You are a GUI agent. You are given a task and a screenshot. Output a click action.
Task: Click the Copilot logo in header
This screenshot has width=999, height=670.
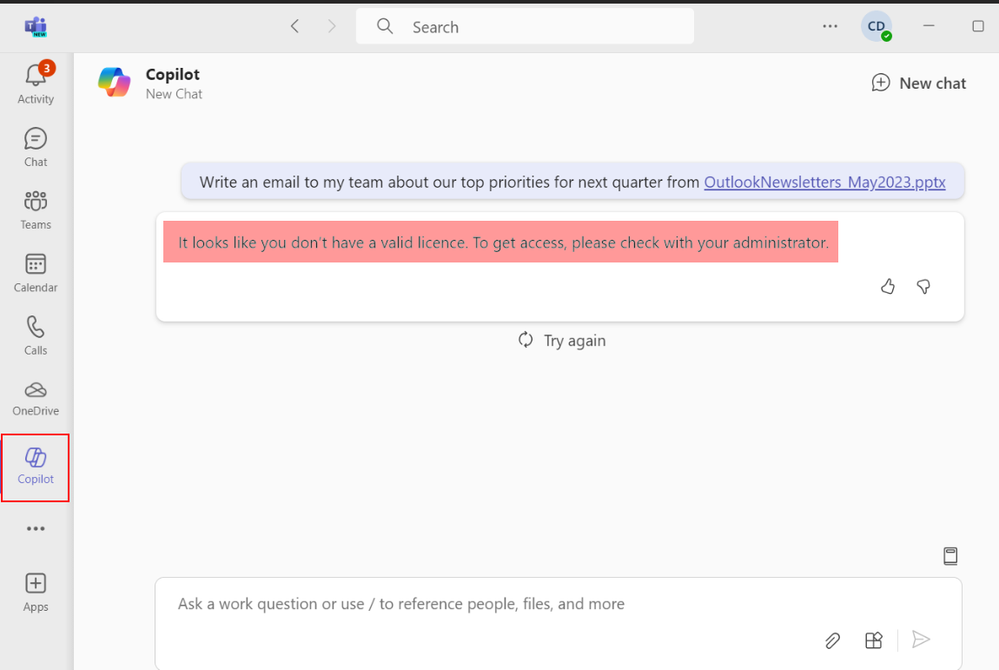click(x=114, y=83)
